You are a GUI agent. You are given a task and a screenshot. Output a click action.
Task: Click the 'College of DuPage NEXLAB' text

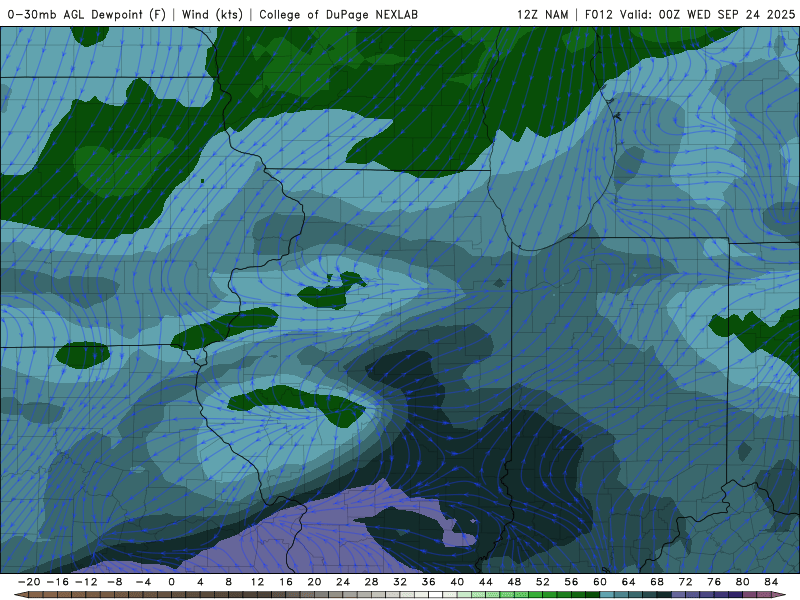pyautogui.click(x=339, y=14)
